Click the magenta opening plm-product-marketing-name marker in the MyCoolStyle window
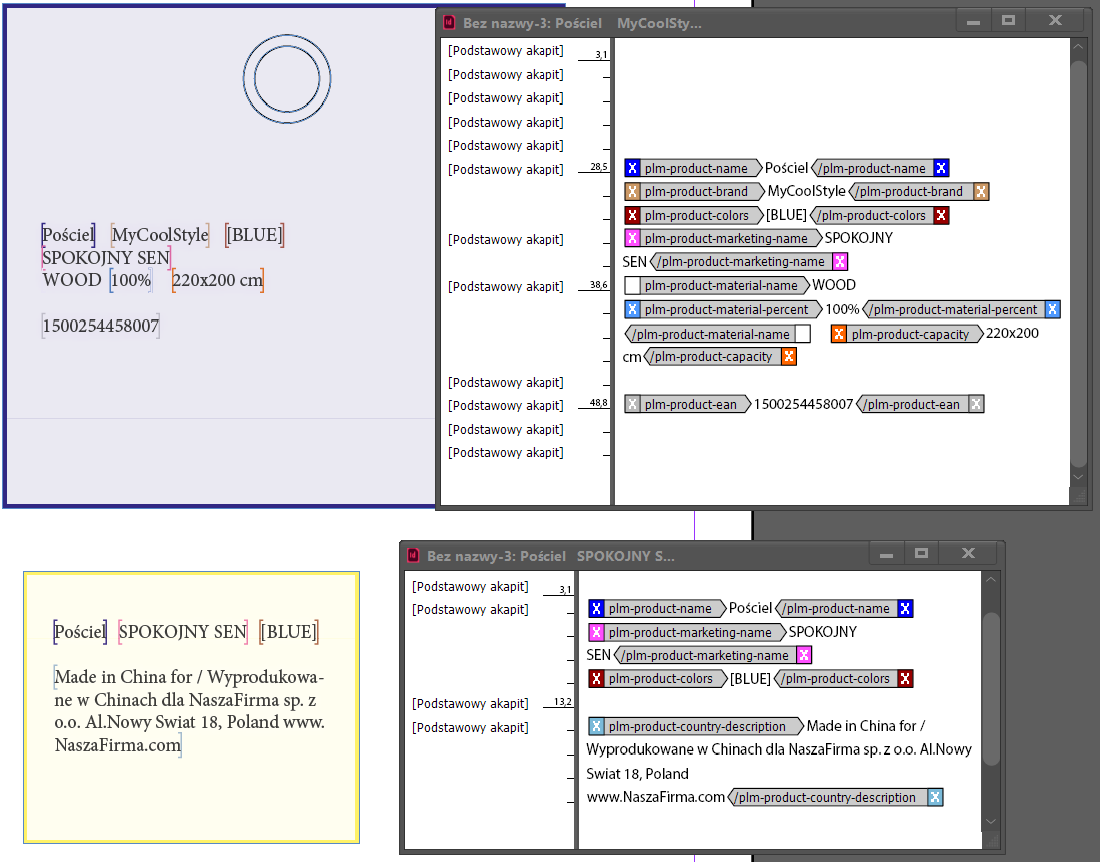1100x864 pixels. tap(723, 238)
